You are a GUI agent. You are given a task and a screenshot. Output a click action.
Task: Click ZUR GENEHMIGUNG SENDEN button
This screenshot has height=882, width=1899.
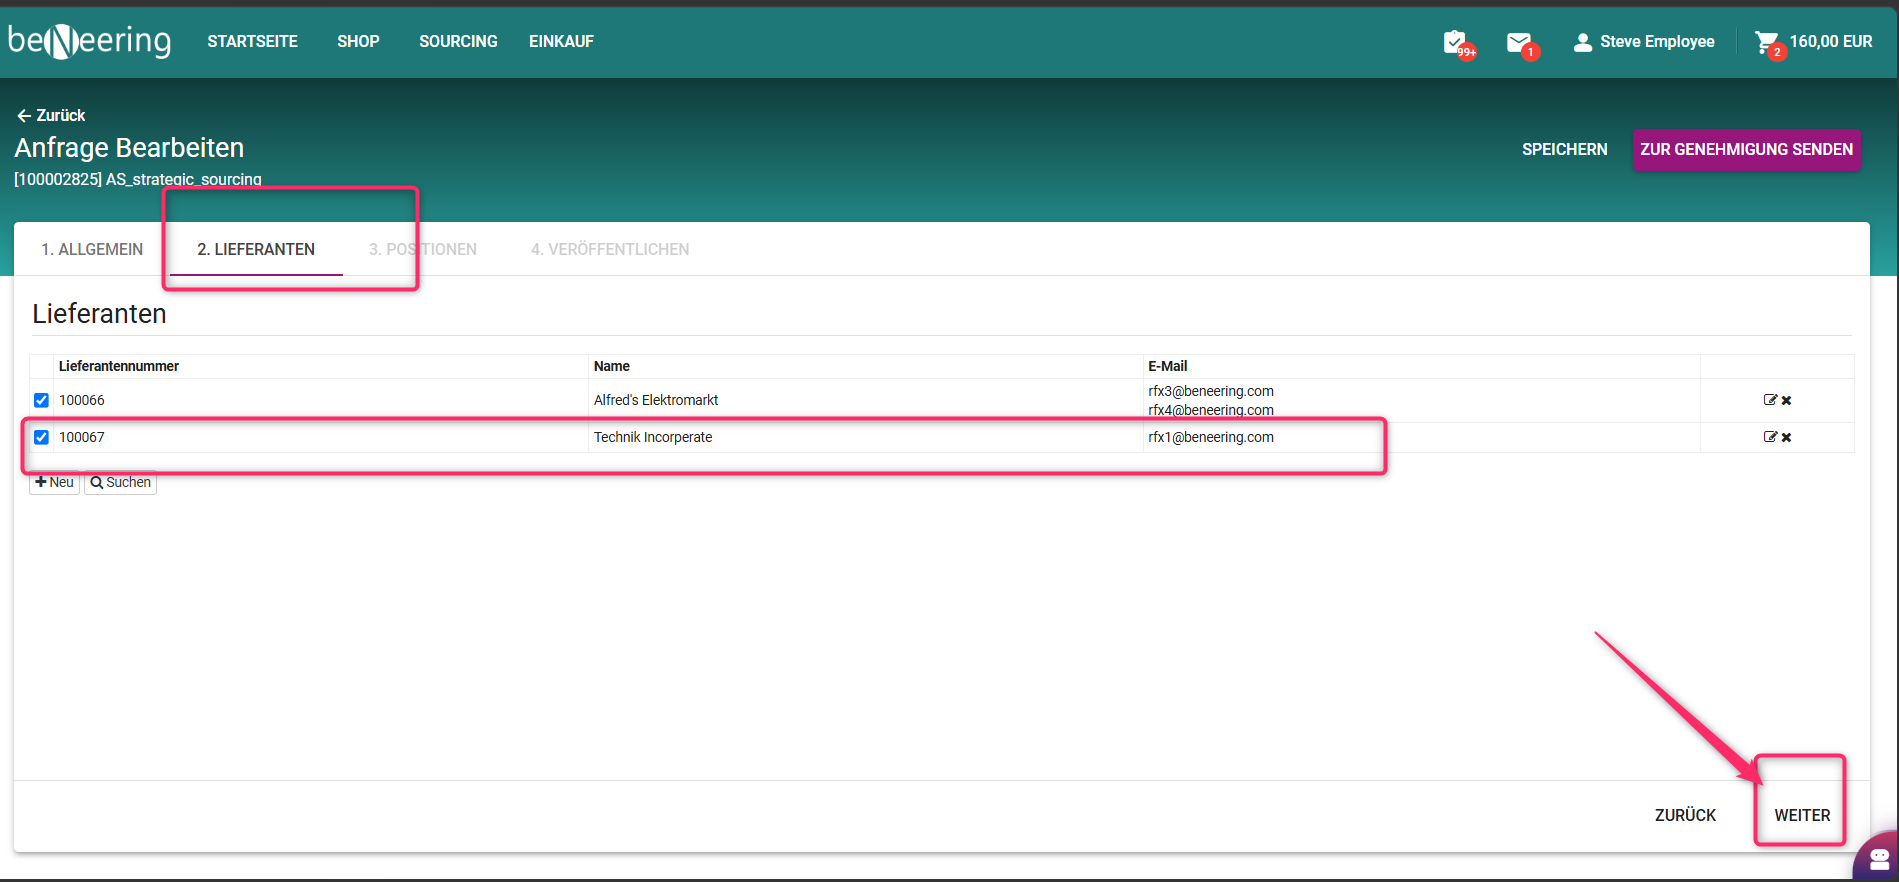tap(1746, 149)
